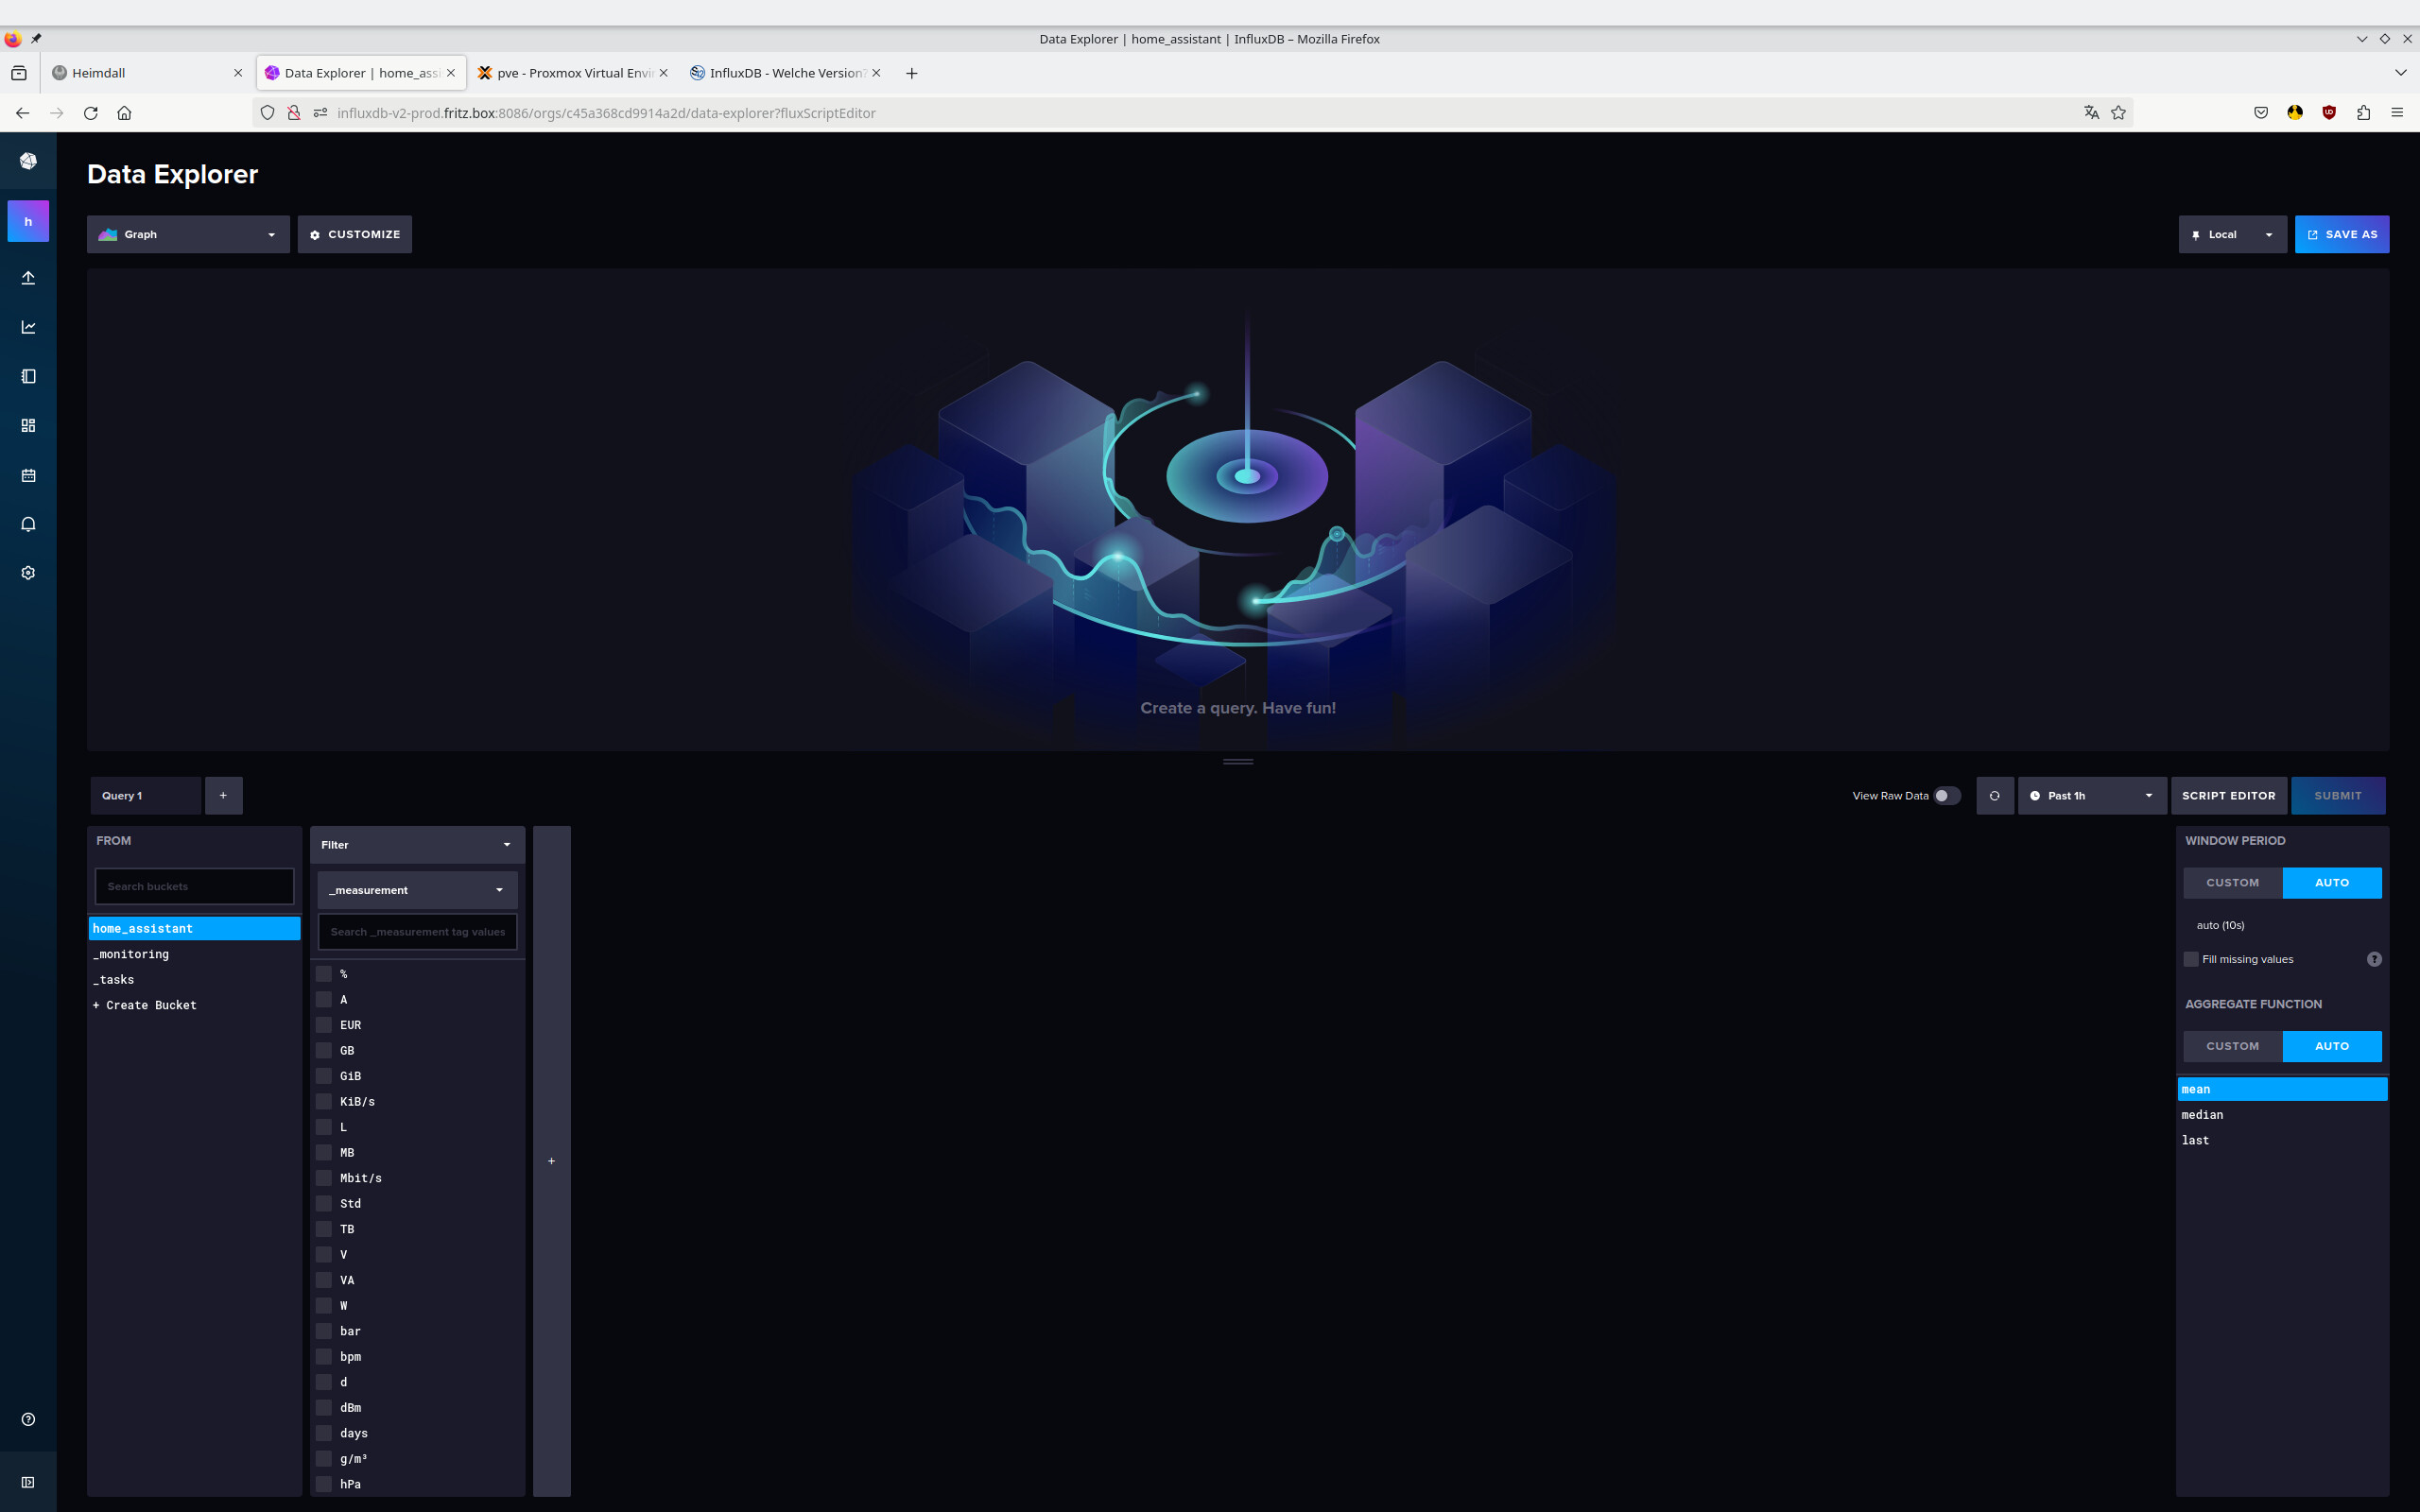Open the Settings gear icon in sidebar

(x=28, y=573)
